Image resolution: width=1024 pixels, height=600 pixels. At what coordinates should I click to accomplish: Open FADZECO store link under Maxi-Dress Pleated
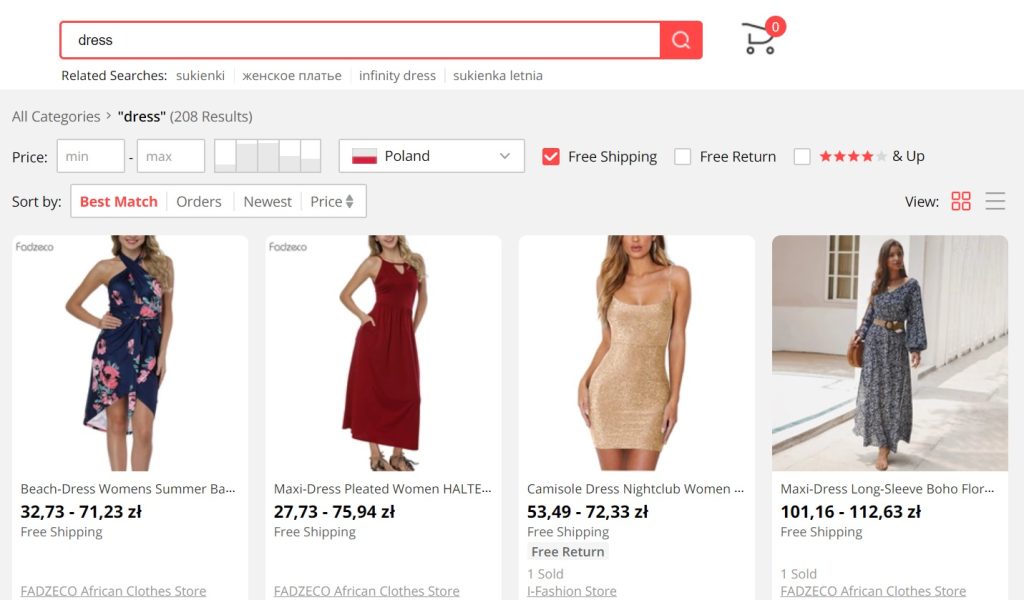point(366,591)
